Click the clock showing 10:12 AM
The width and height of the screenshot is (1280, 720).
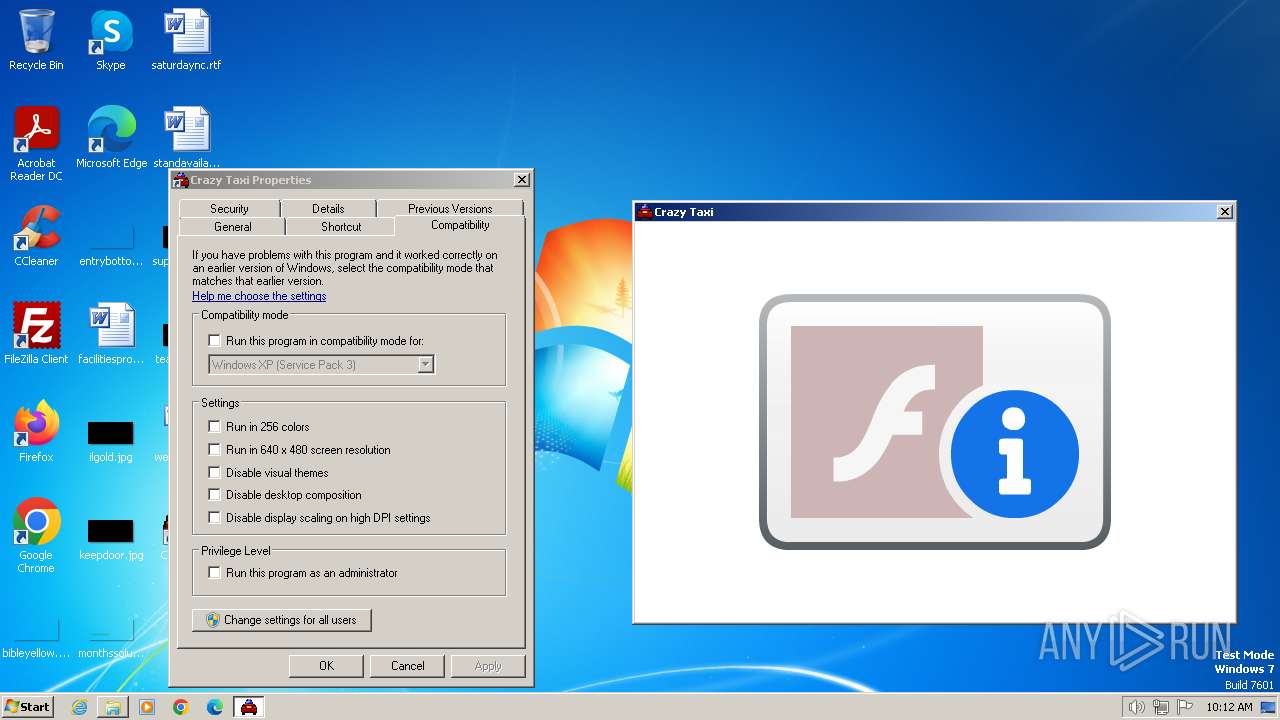click(1229, 707)
